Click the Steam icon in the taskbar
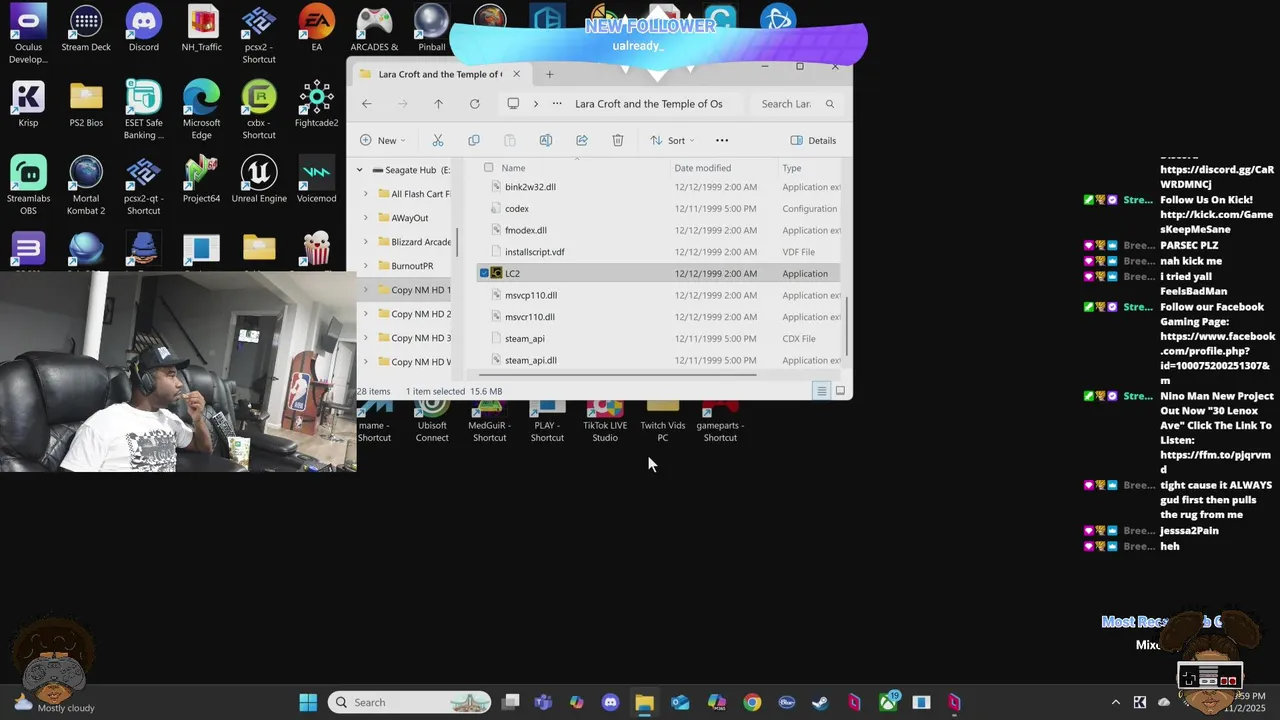This screenshot has width=1280, height=720. point(819,702)
